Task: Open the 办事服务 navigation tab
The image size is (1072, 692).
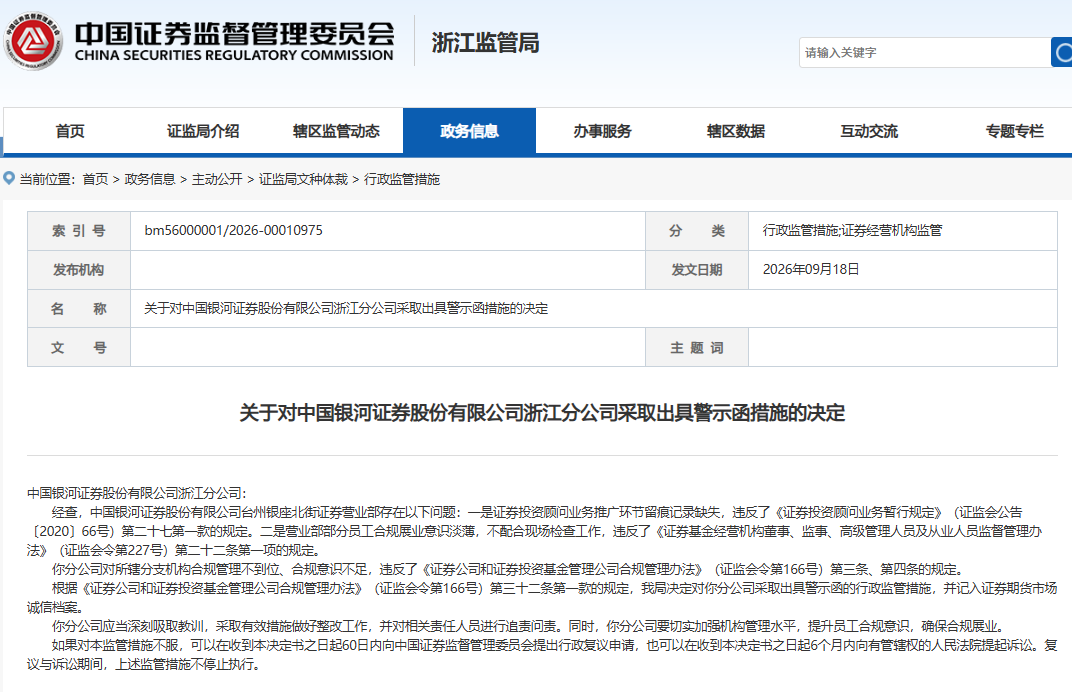Action: click(602, 131)
